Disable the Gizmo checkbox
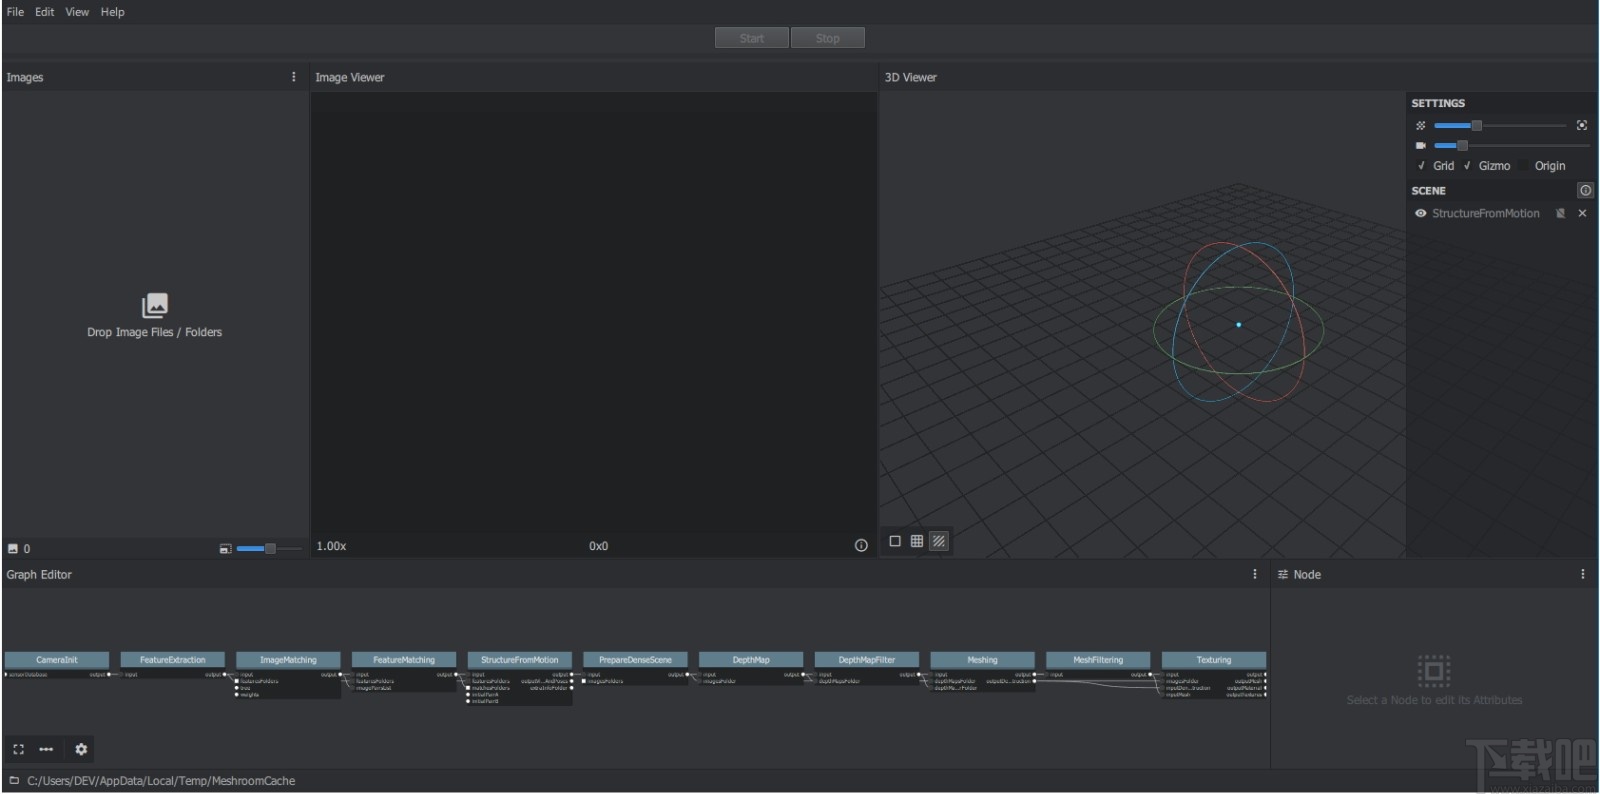Image resolution: width=1600 pixels, height=794 pixels. pos(1467,166)
